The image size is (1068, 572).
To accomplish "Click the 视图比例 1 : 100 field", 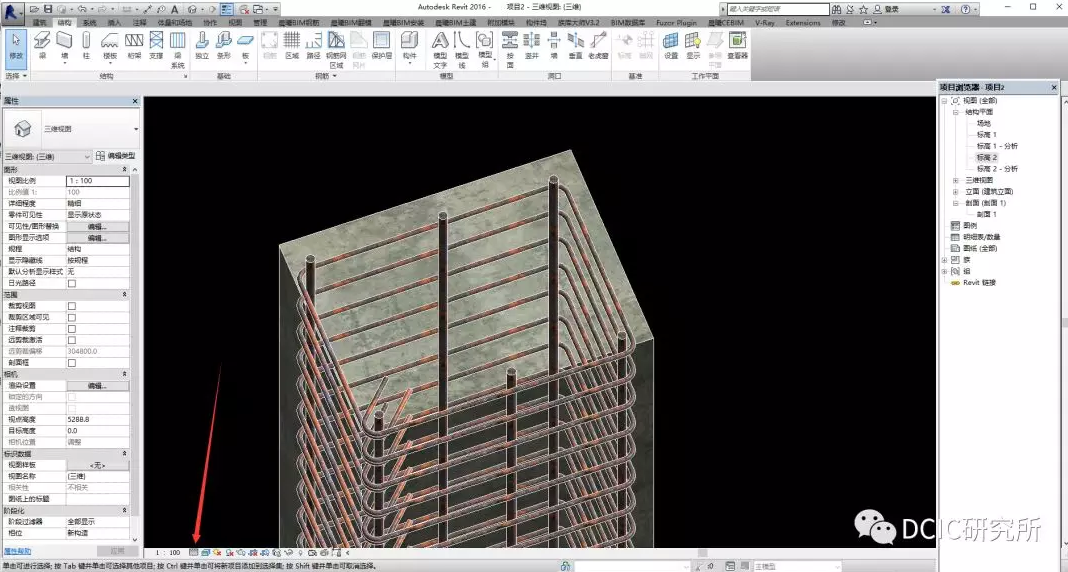I will tap(97, 180).
